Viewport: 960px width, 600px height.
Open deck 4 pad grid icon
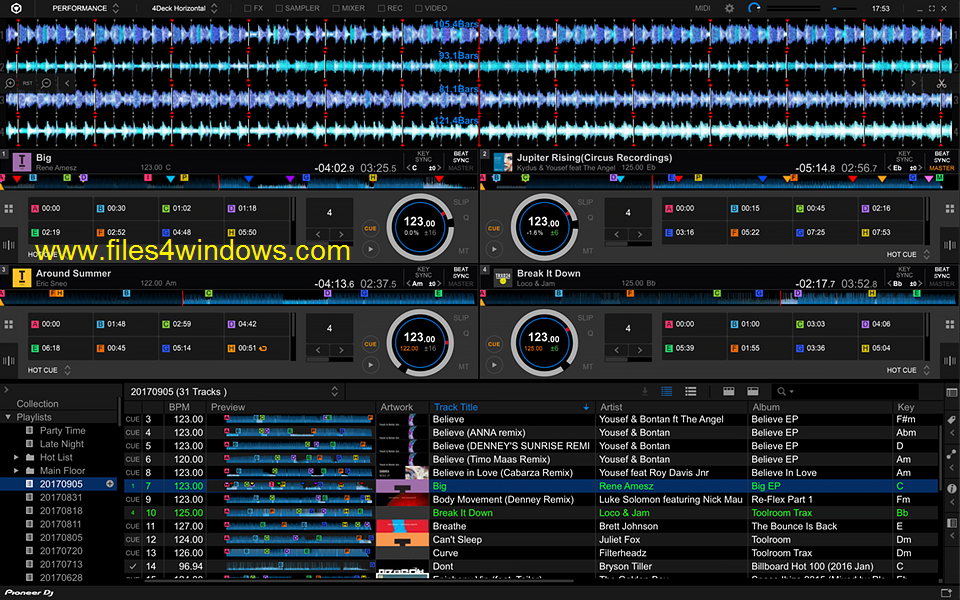click(950, 324)
